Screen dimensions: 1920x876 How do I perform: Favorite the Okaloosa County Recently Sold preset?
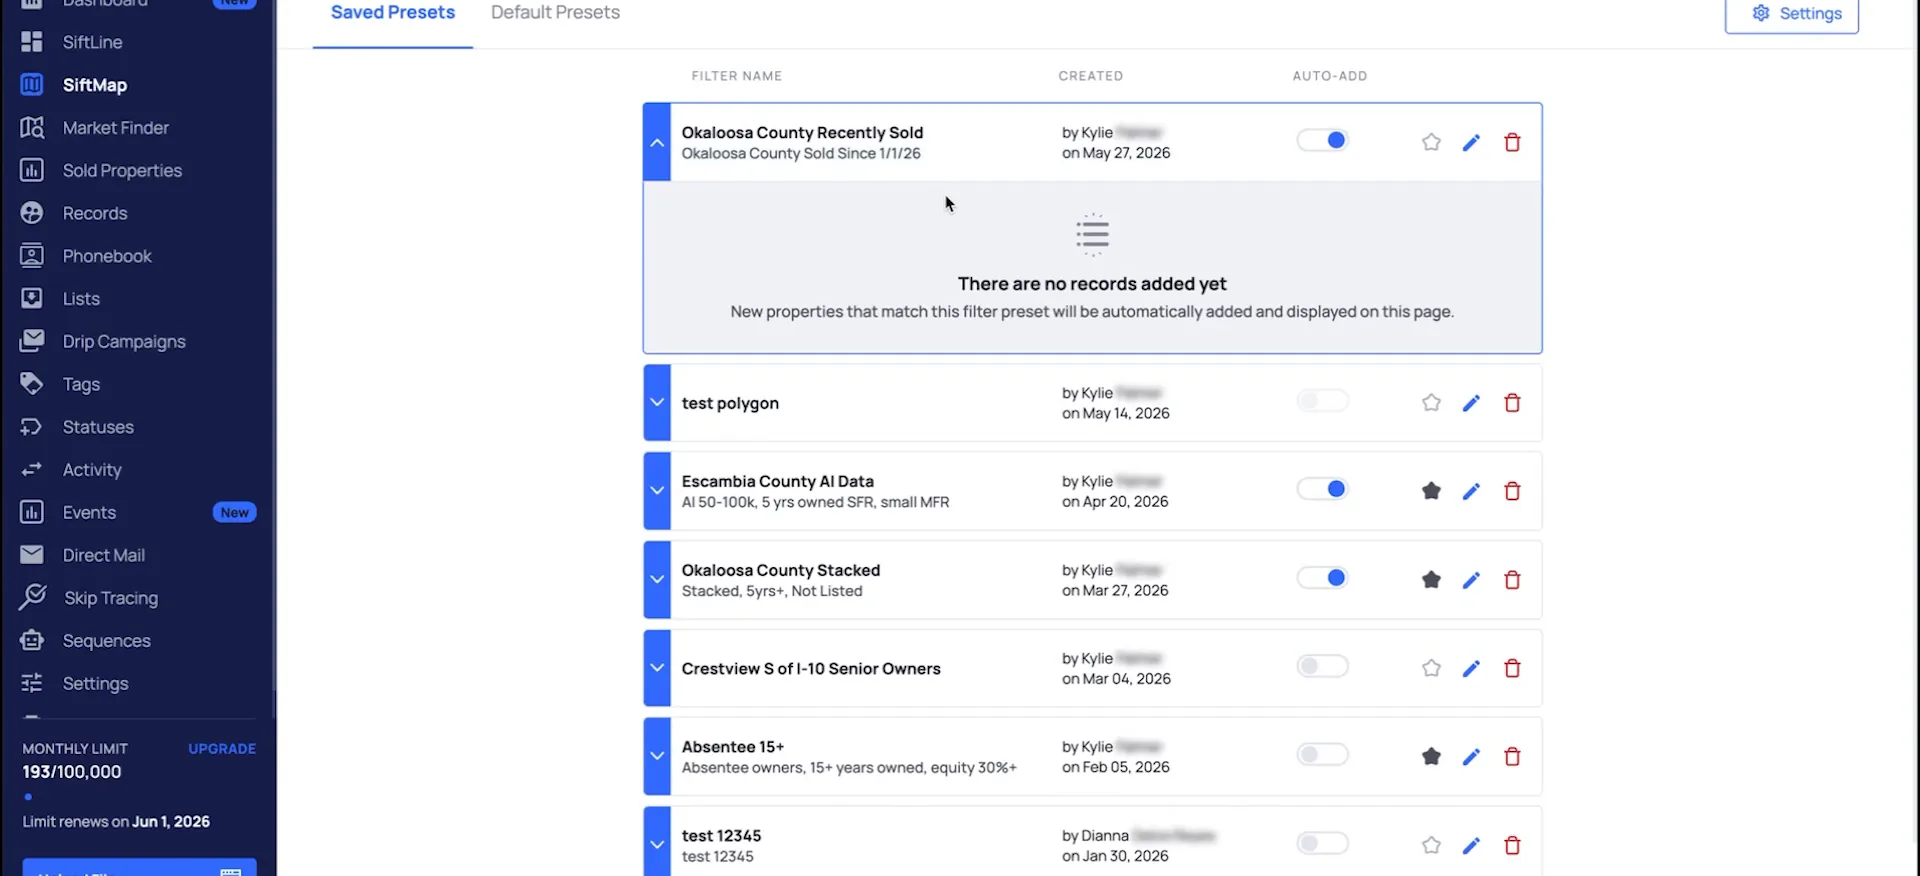point(1431,142)
